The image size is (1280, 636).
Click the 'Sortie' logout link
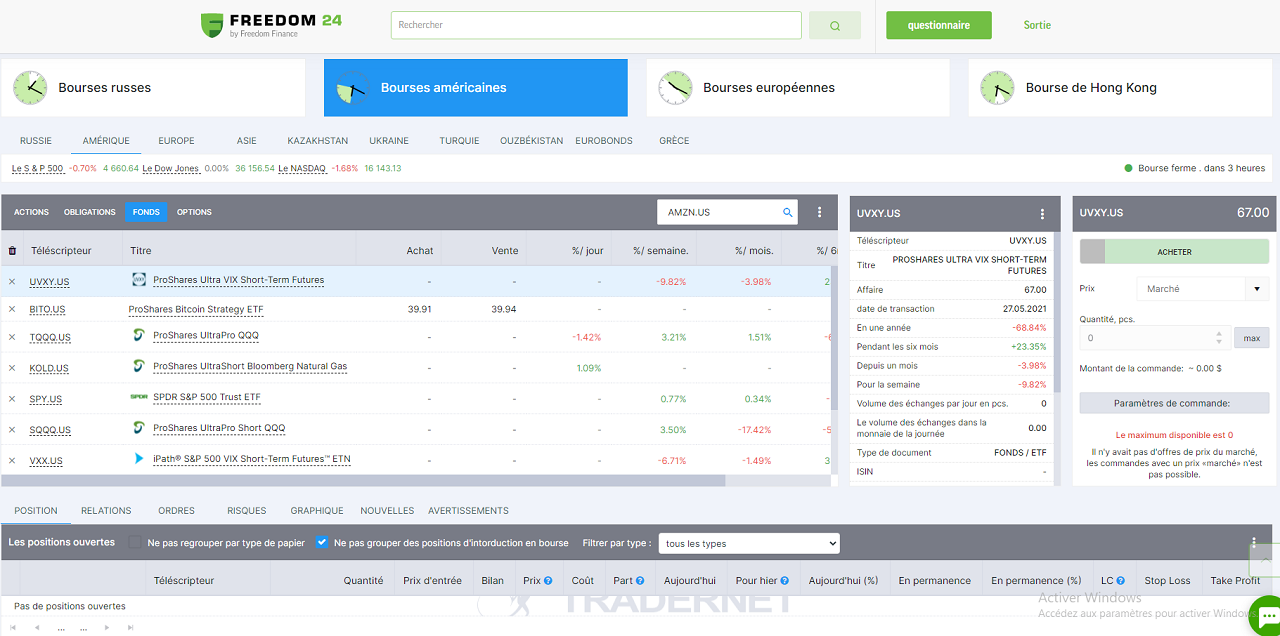tap(1037, 26)
